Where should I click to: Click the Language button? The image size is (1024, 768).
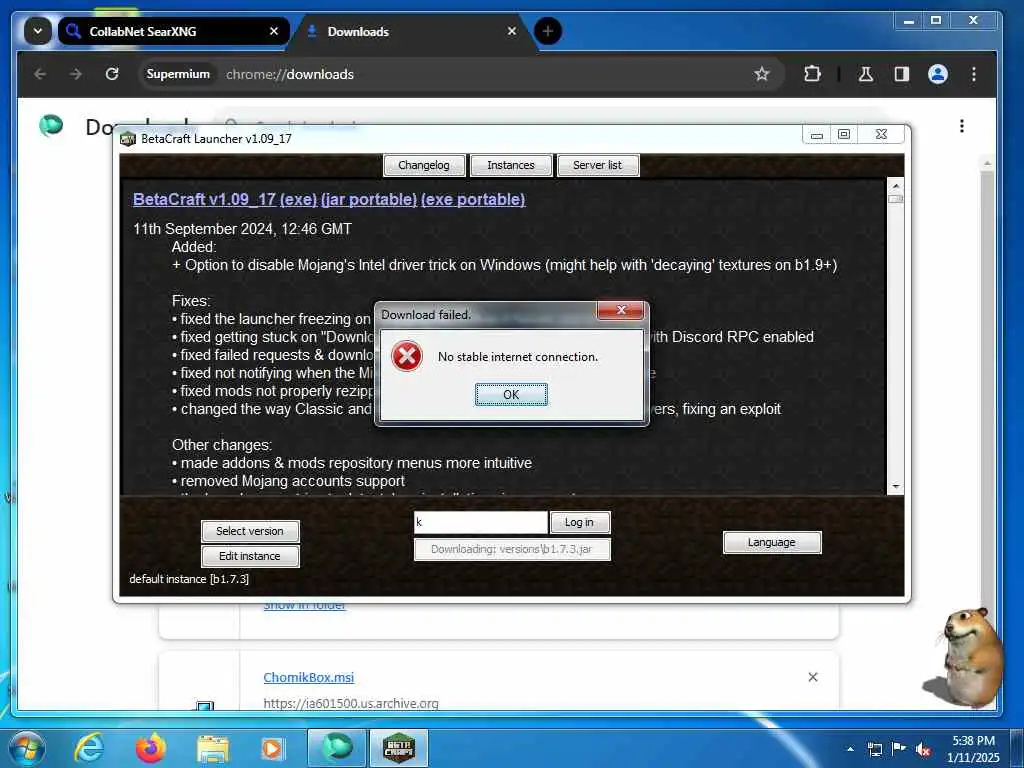772,542
